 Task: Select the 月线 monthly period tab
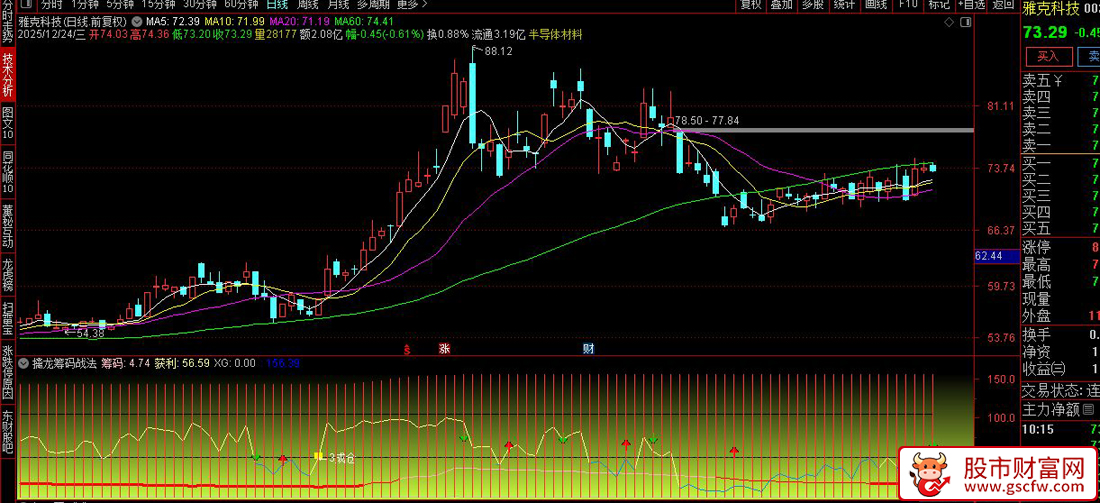click(x=339, y=4)
